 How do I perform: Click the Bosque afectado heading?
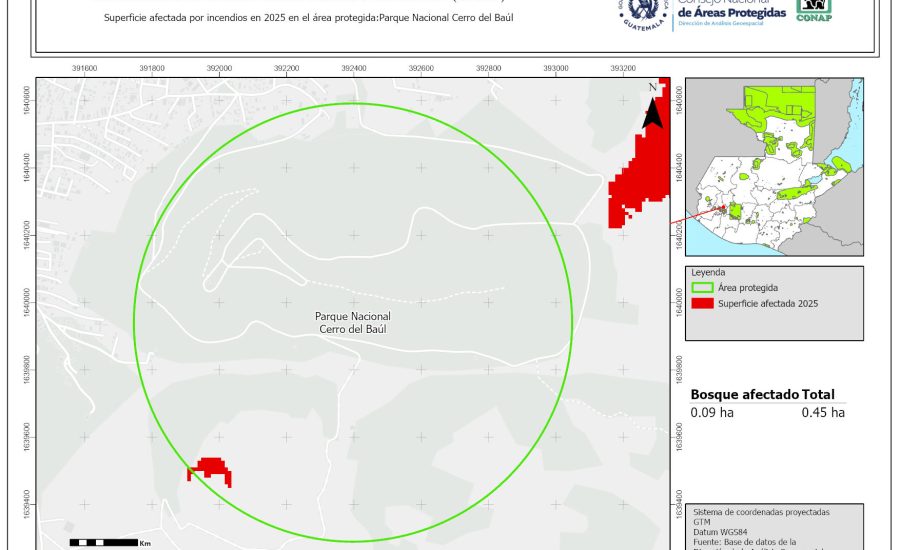click(744, 394)
